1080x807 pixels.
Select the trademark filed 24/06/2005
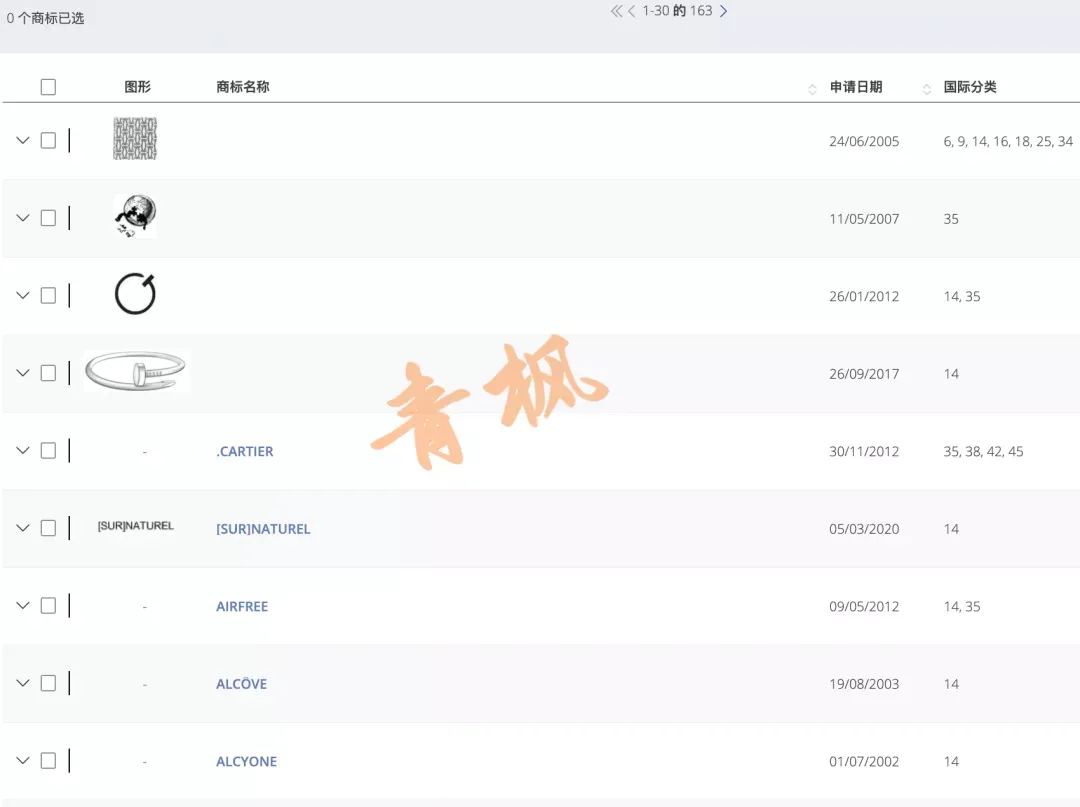(x=48, y=140)
